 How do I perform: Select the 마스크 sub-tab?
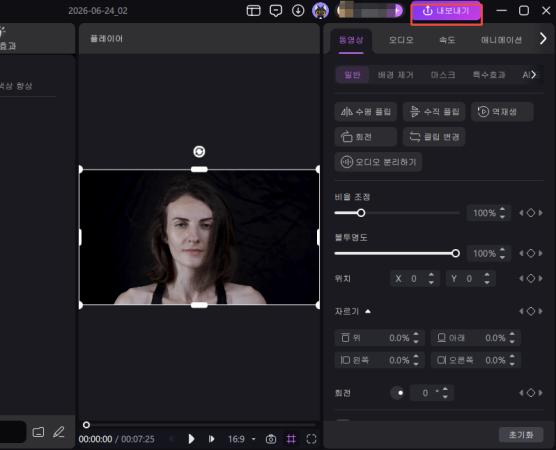(x=443, y=75)
